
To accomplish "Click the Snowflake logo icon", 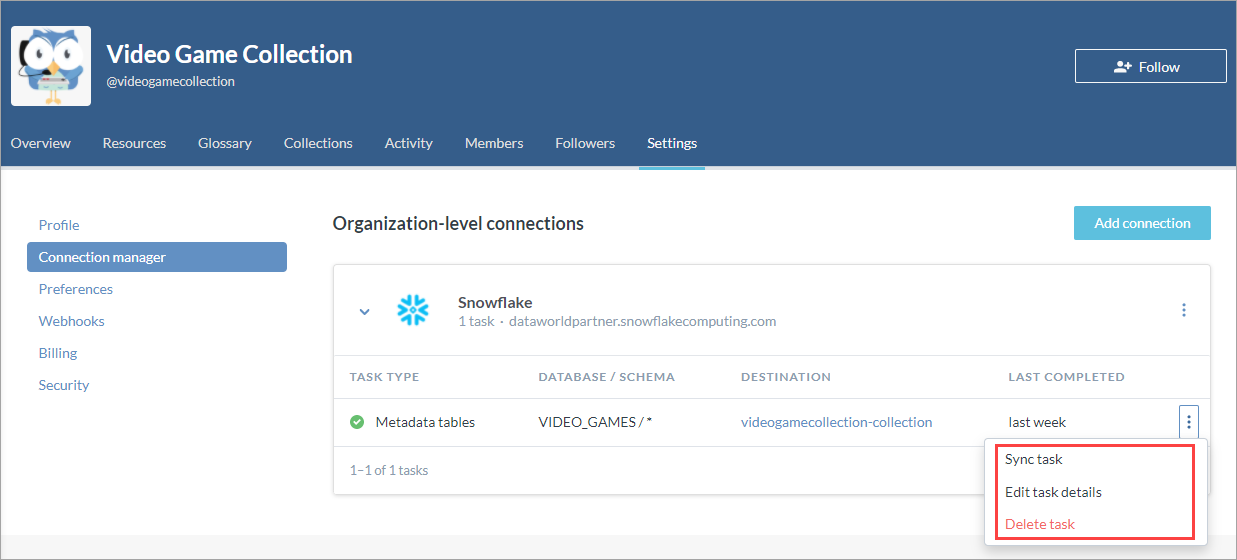I will pyautogui.click(x=413, y=311).
